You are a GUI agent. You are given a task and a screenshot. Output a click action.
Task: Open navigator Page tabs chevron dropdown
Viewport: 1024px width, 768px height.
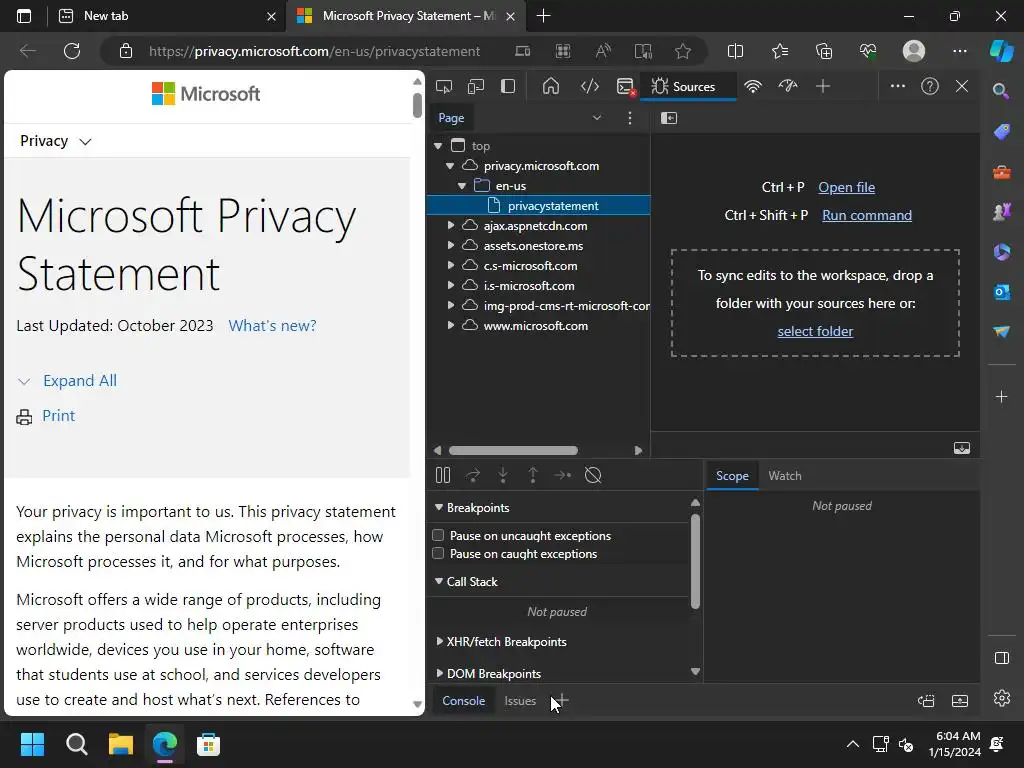pyautogui.click(x=597, y=118)
